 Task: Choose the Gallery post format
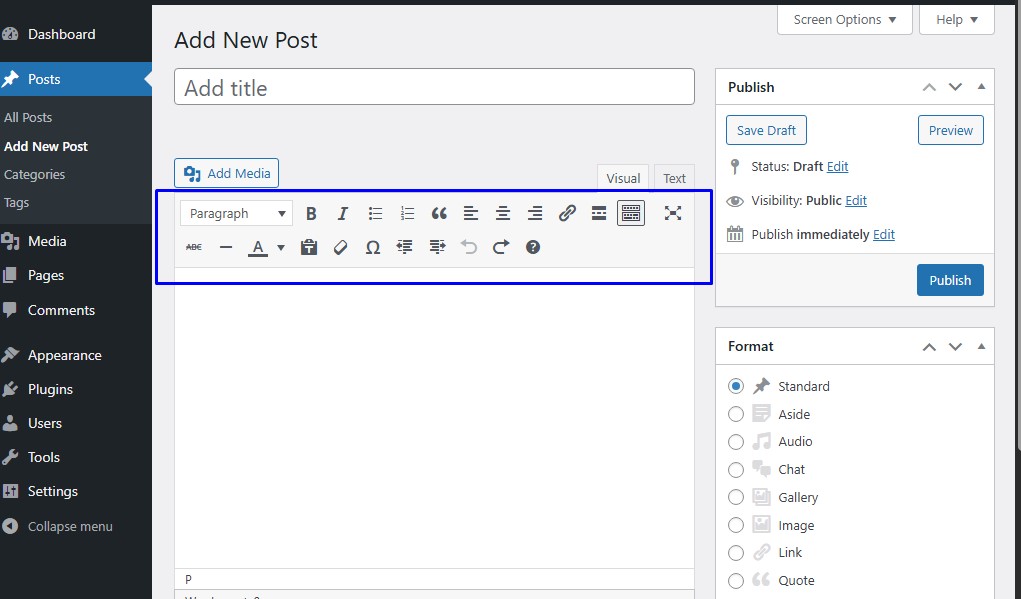coord(736,497)
